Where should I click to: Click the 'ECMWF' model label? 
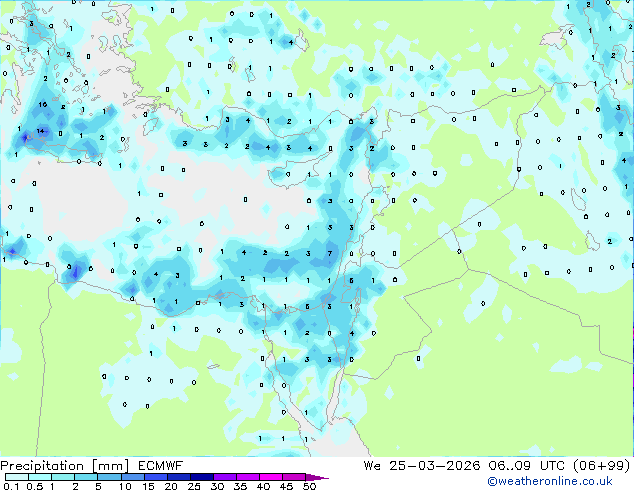click(161, 466)
